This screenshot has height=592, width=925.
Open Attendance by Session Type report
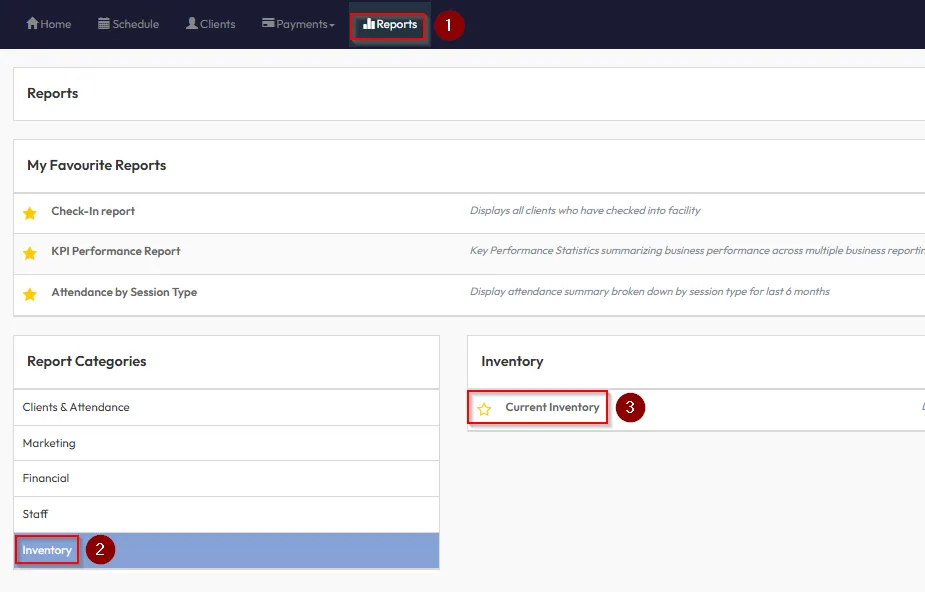tap(124, 293)
